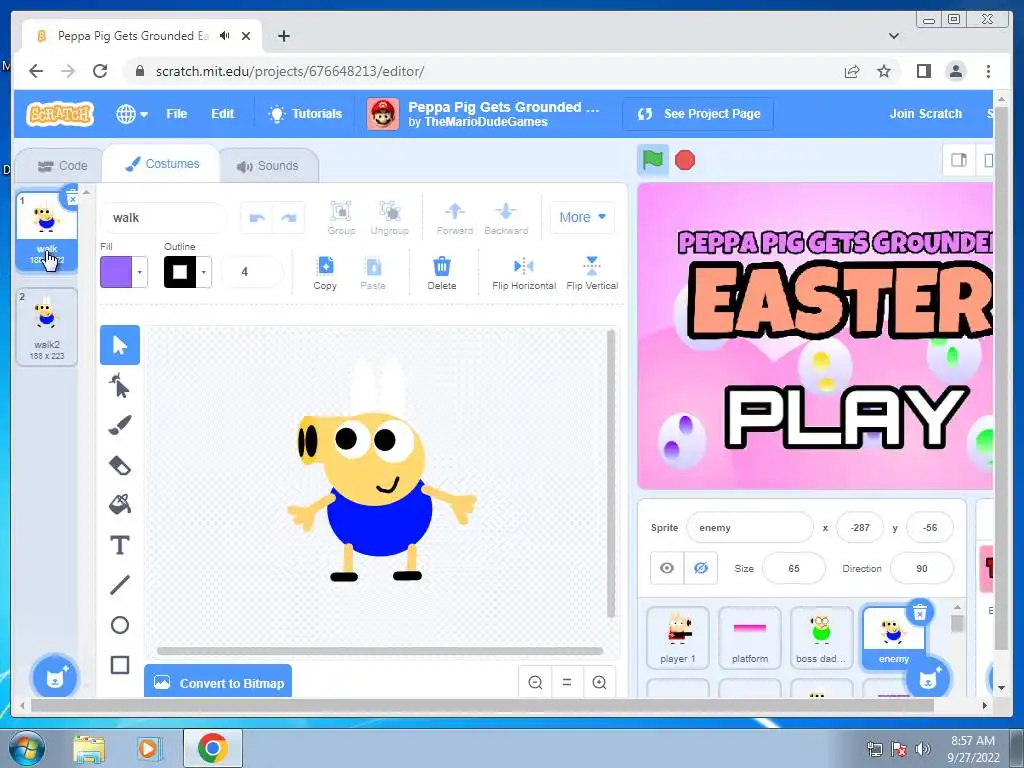Viewport: 1024px width, 768px height.
Task: Go back in Chrome
Action: pyautogui.click(x=36, y=71)
